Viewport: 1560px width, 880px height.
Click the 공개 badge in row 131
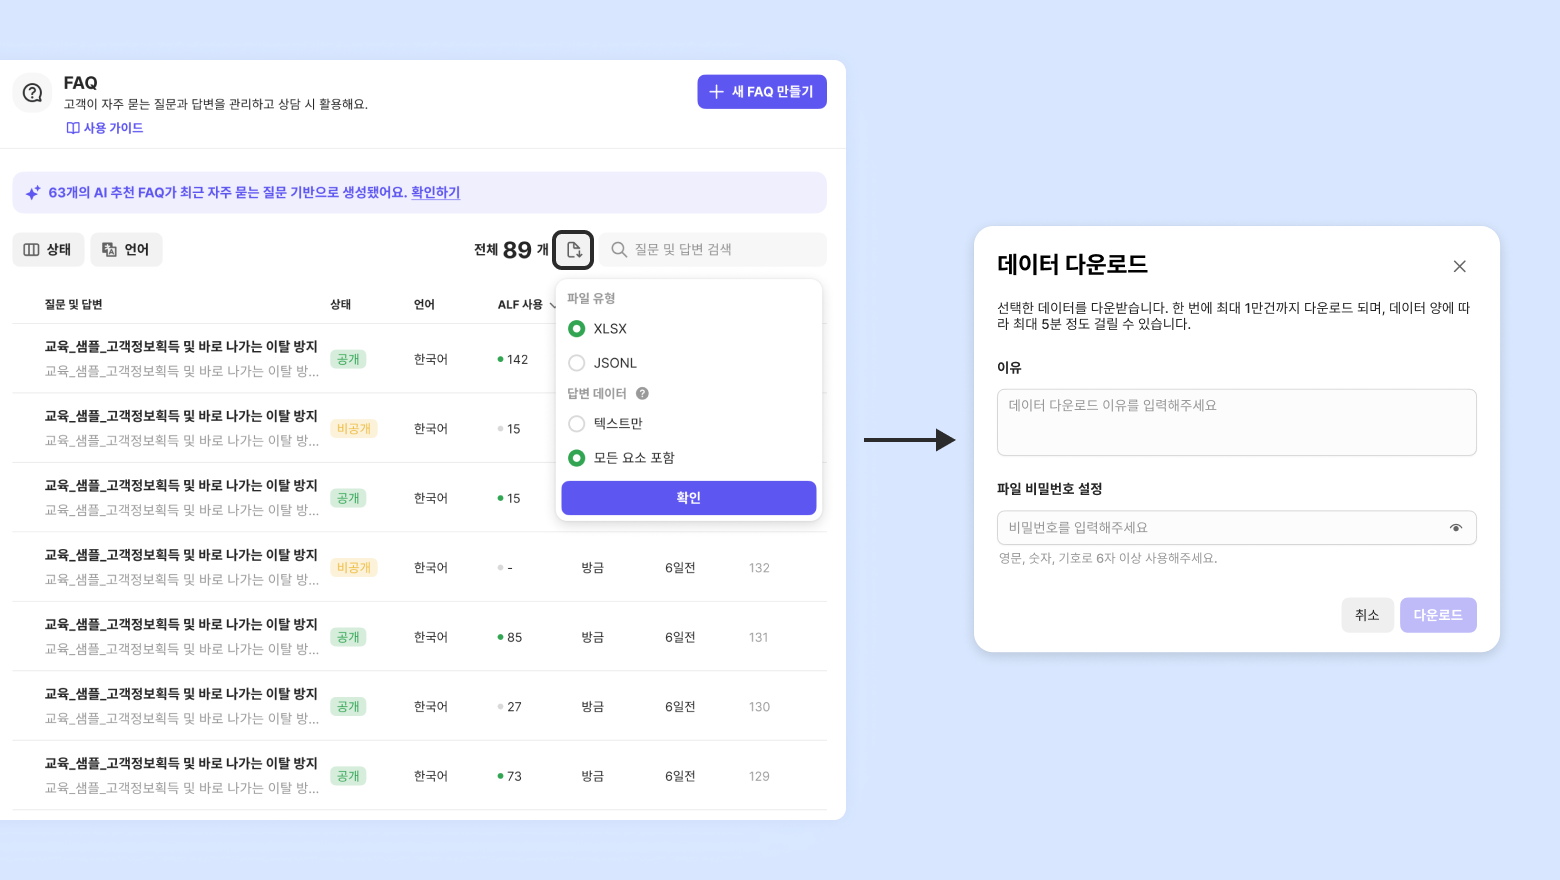tap(348, 637)
